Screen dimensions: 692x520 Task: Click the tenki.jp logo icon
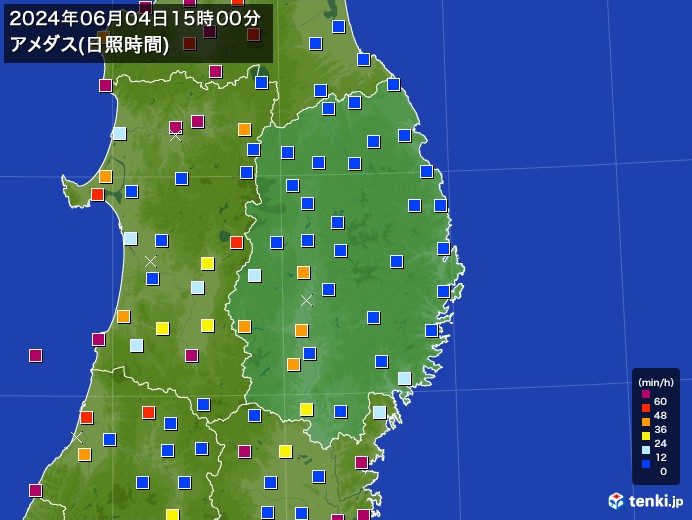click(x=616, y=501)
